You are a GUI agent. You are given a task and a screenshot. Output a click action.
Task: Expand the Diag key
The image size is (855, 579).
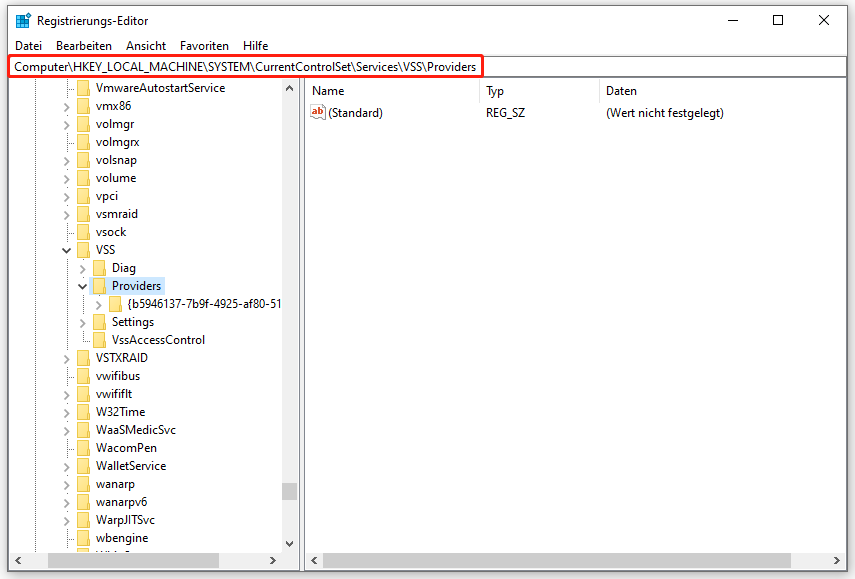pyautogui.click(x=82, y=268)
